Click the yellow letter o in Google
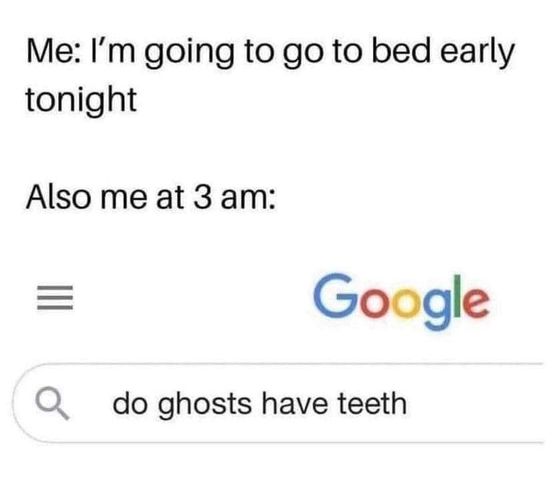This screenshot has width=552, height=501. [407, 303]
